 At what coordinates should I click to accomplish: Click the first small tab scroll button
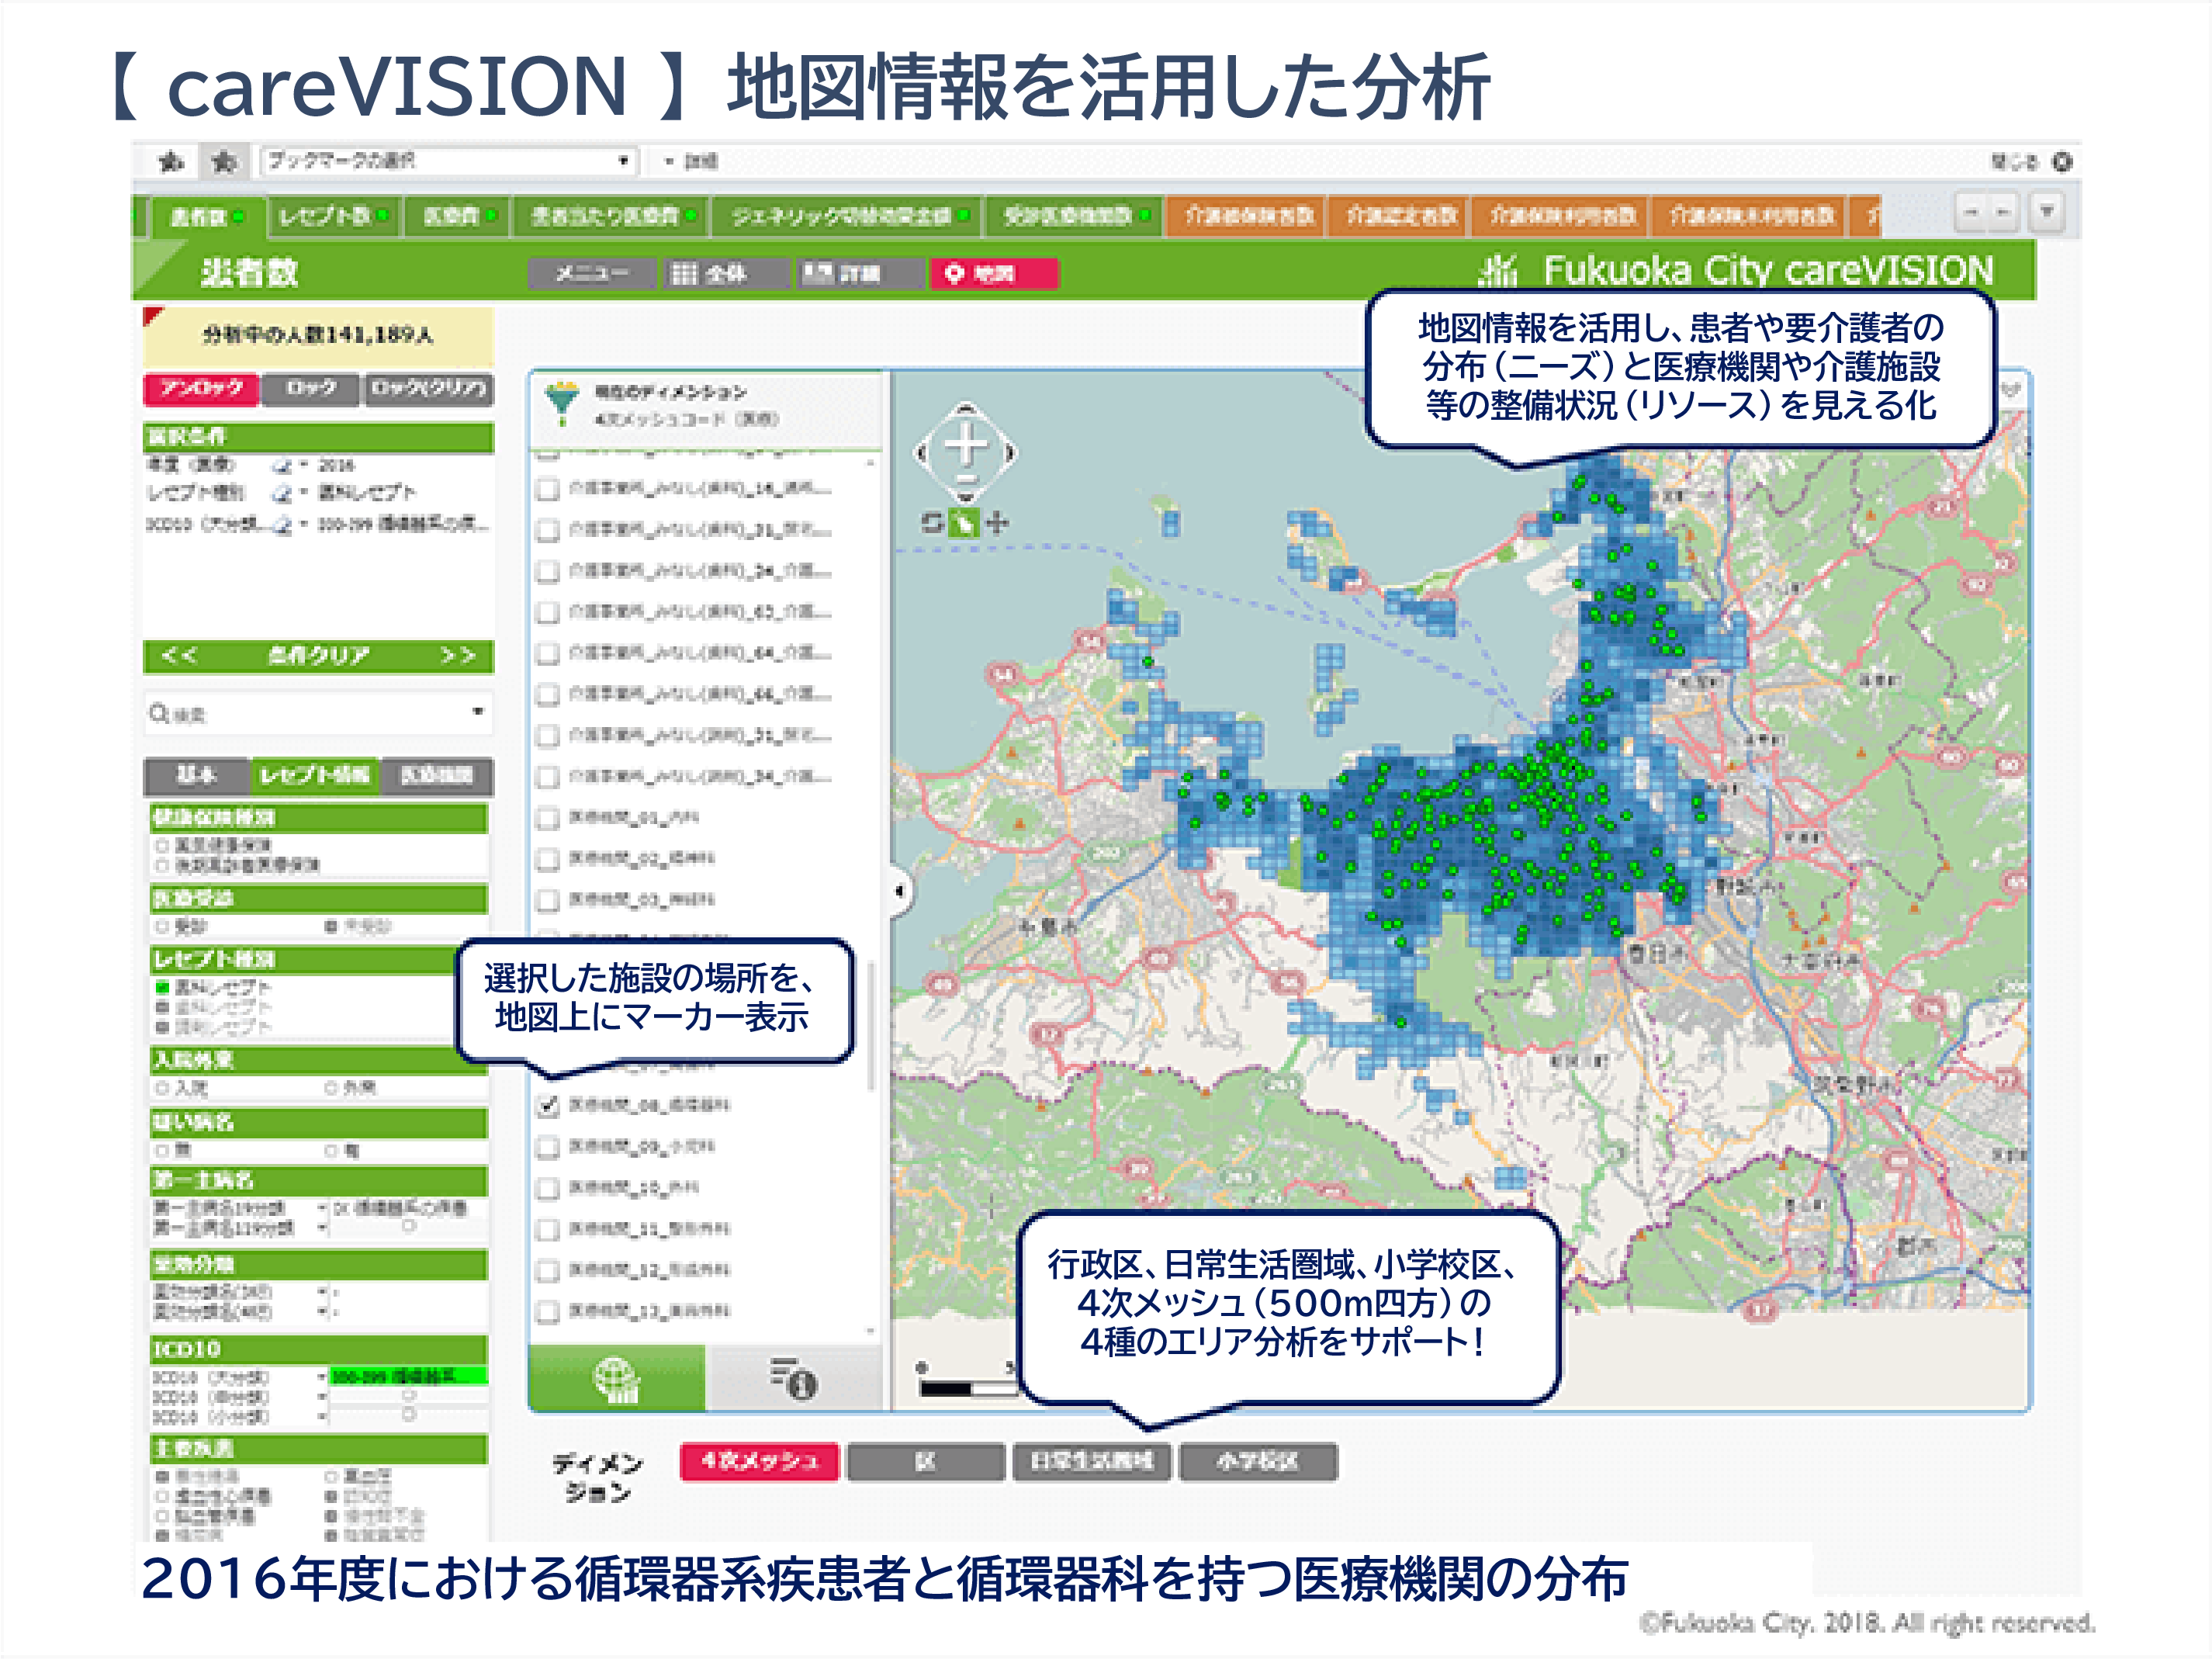click(1971, 212)
